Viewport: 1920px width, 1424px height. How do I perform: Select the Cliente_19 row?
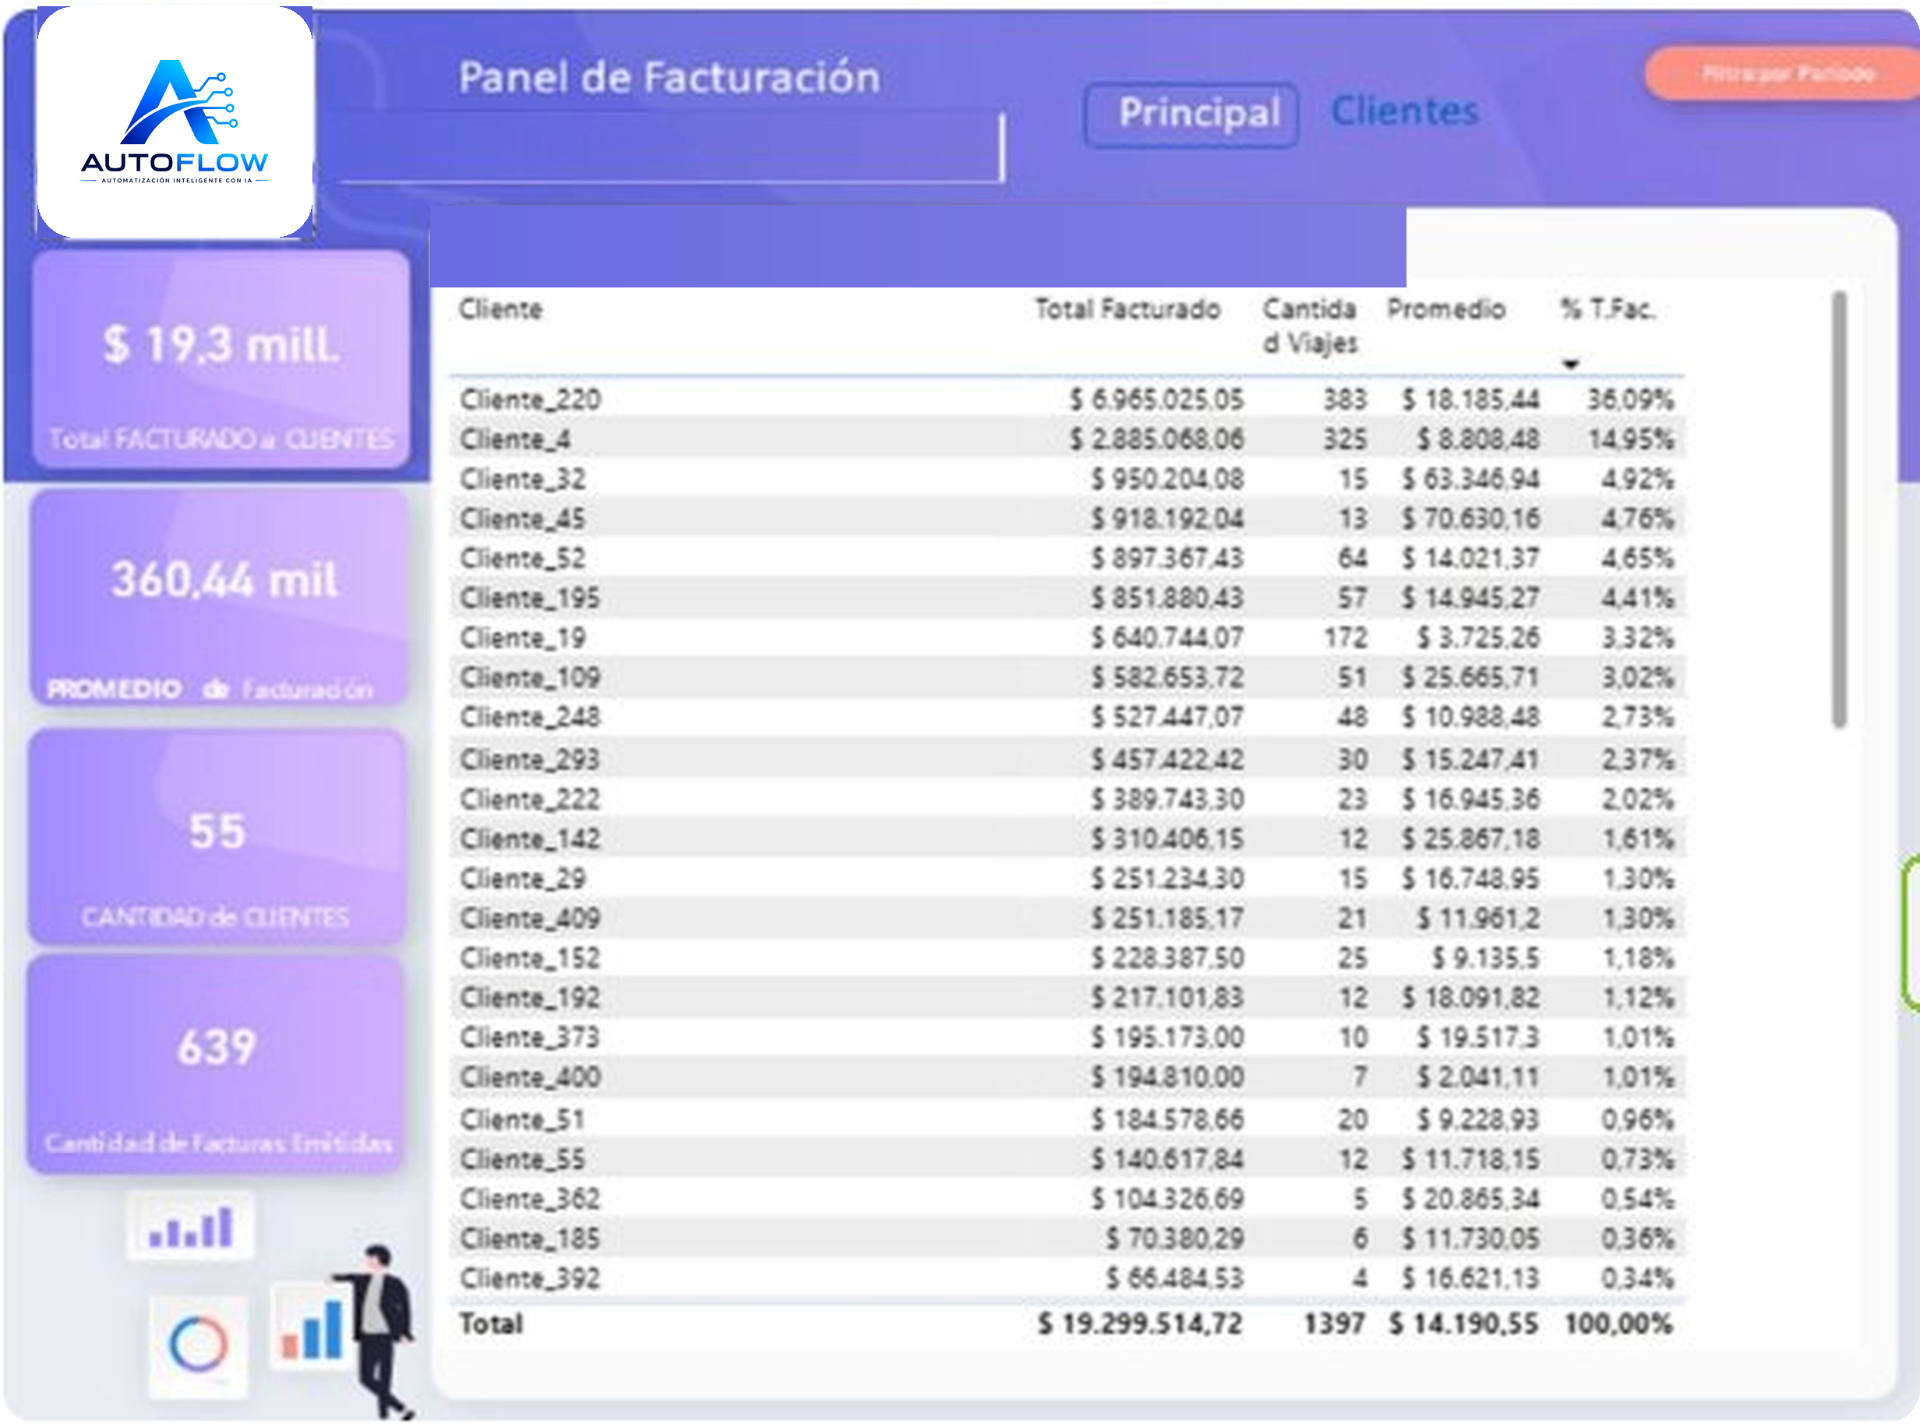[x=1067, y=637]
